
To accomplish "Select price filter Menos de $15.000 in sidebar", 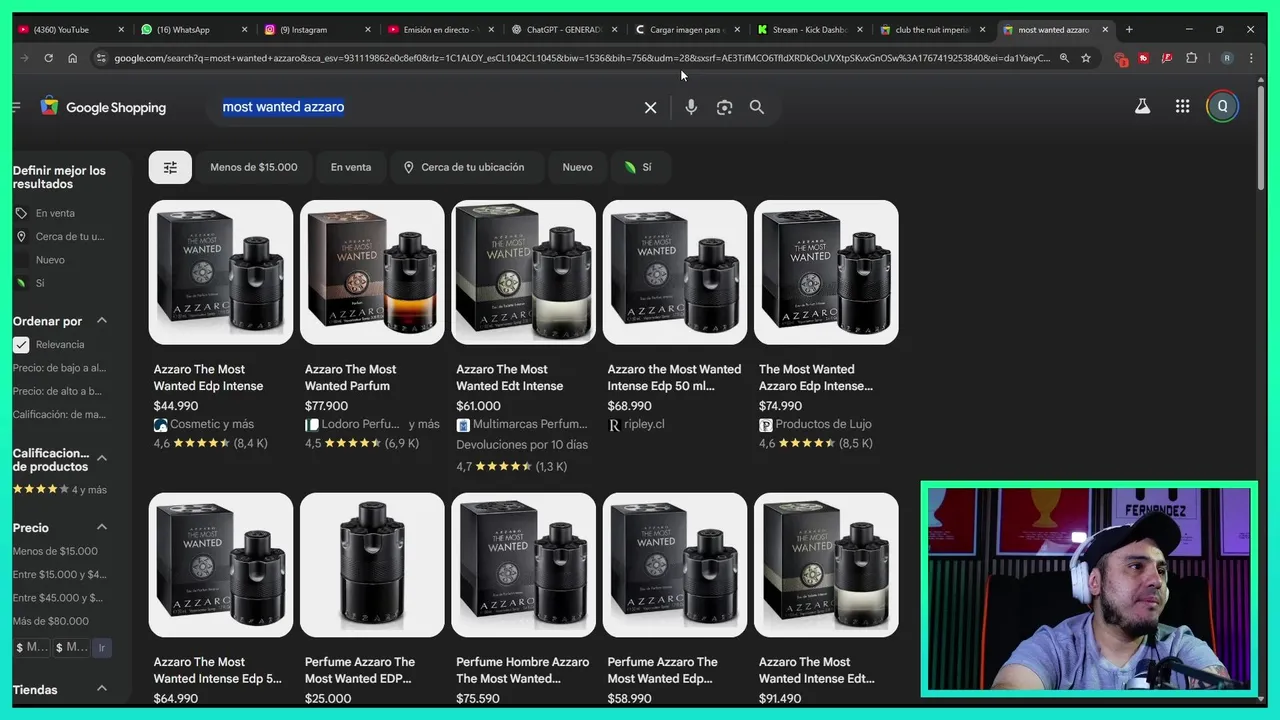I will click(55, 551).
